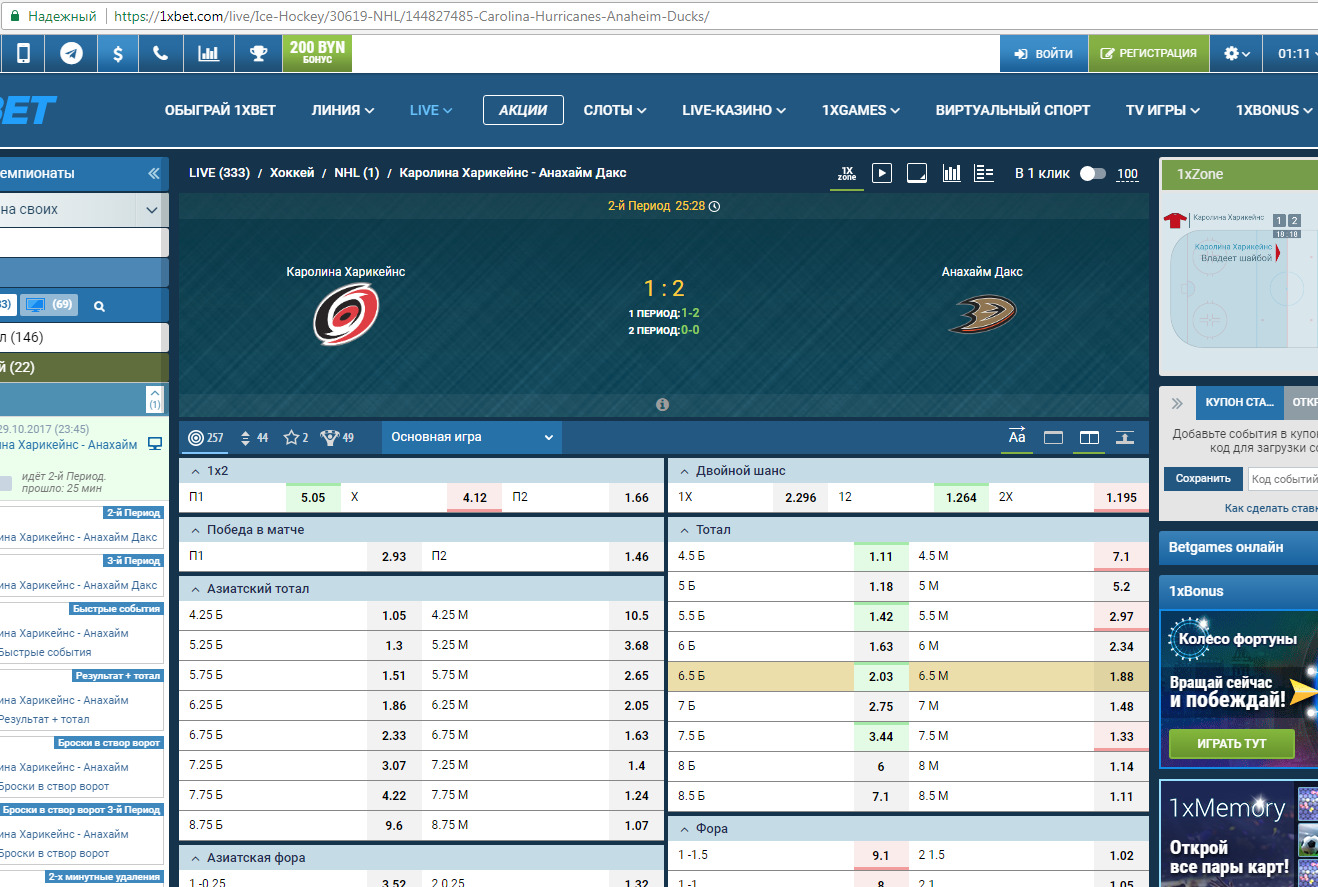Screen dimensions: 1318x887
Task: Click the telephone callback icon
Action: 160,53
